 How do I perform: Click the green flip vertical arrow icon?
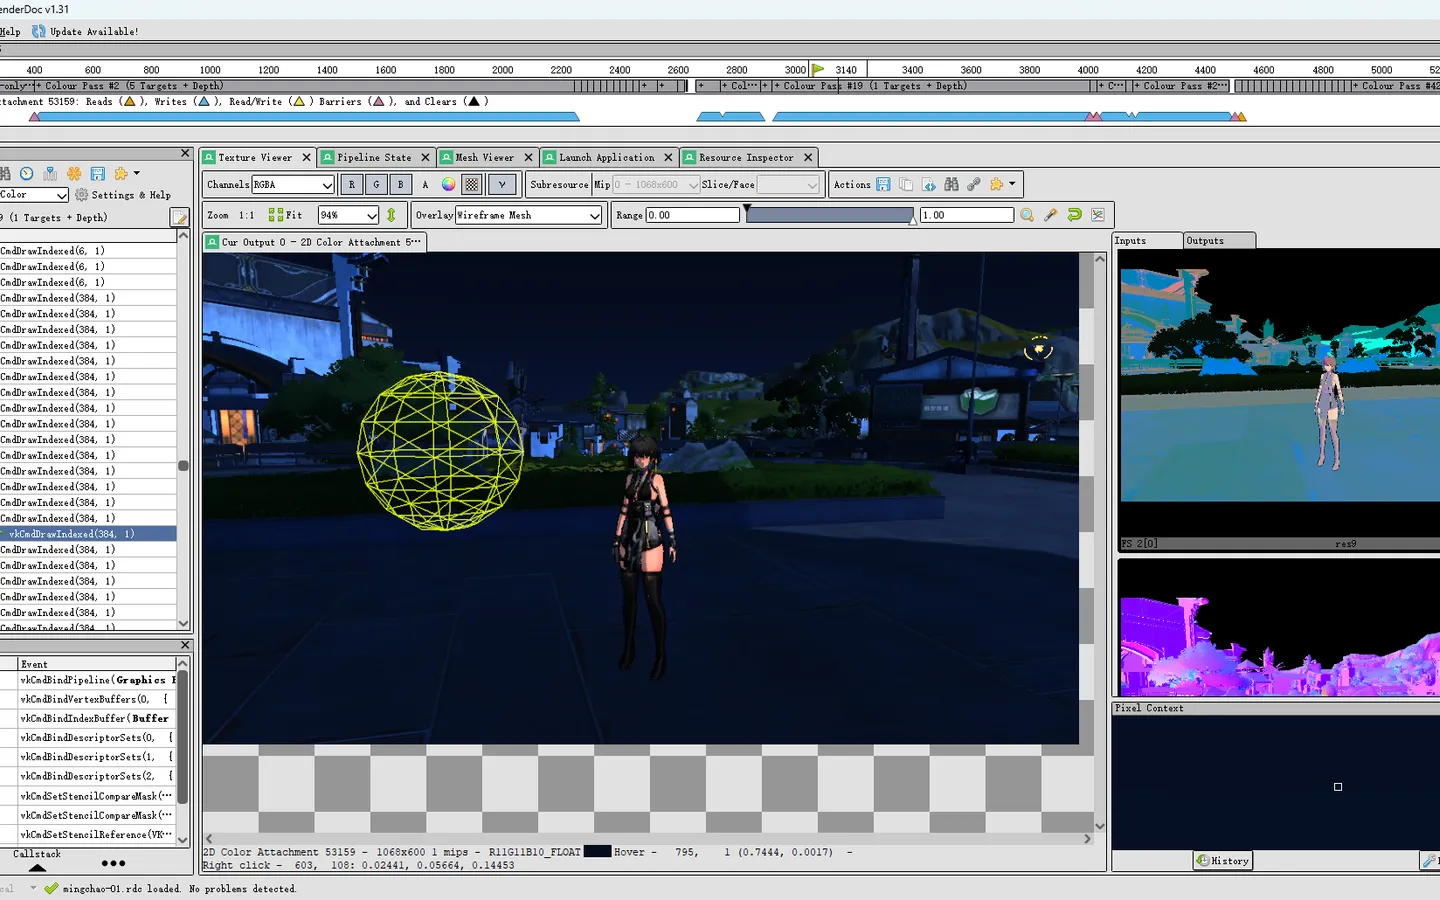coord(391,215)
